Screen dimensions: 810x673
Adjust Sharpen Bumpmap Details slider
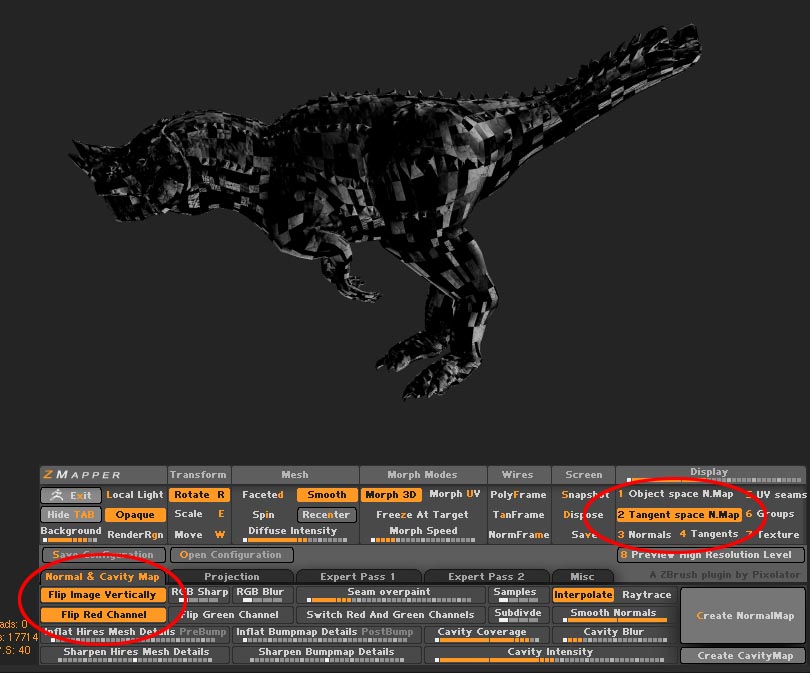click(326, 654)
